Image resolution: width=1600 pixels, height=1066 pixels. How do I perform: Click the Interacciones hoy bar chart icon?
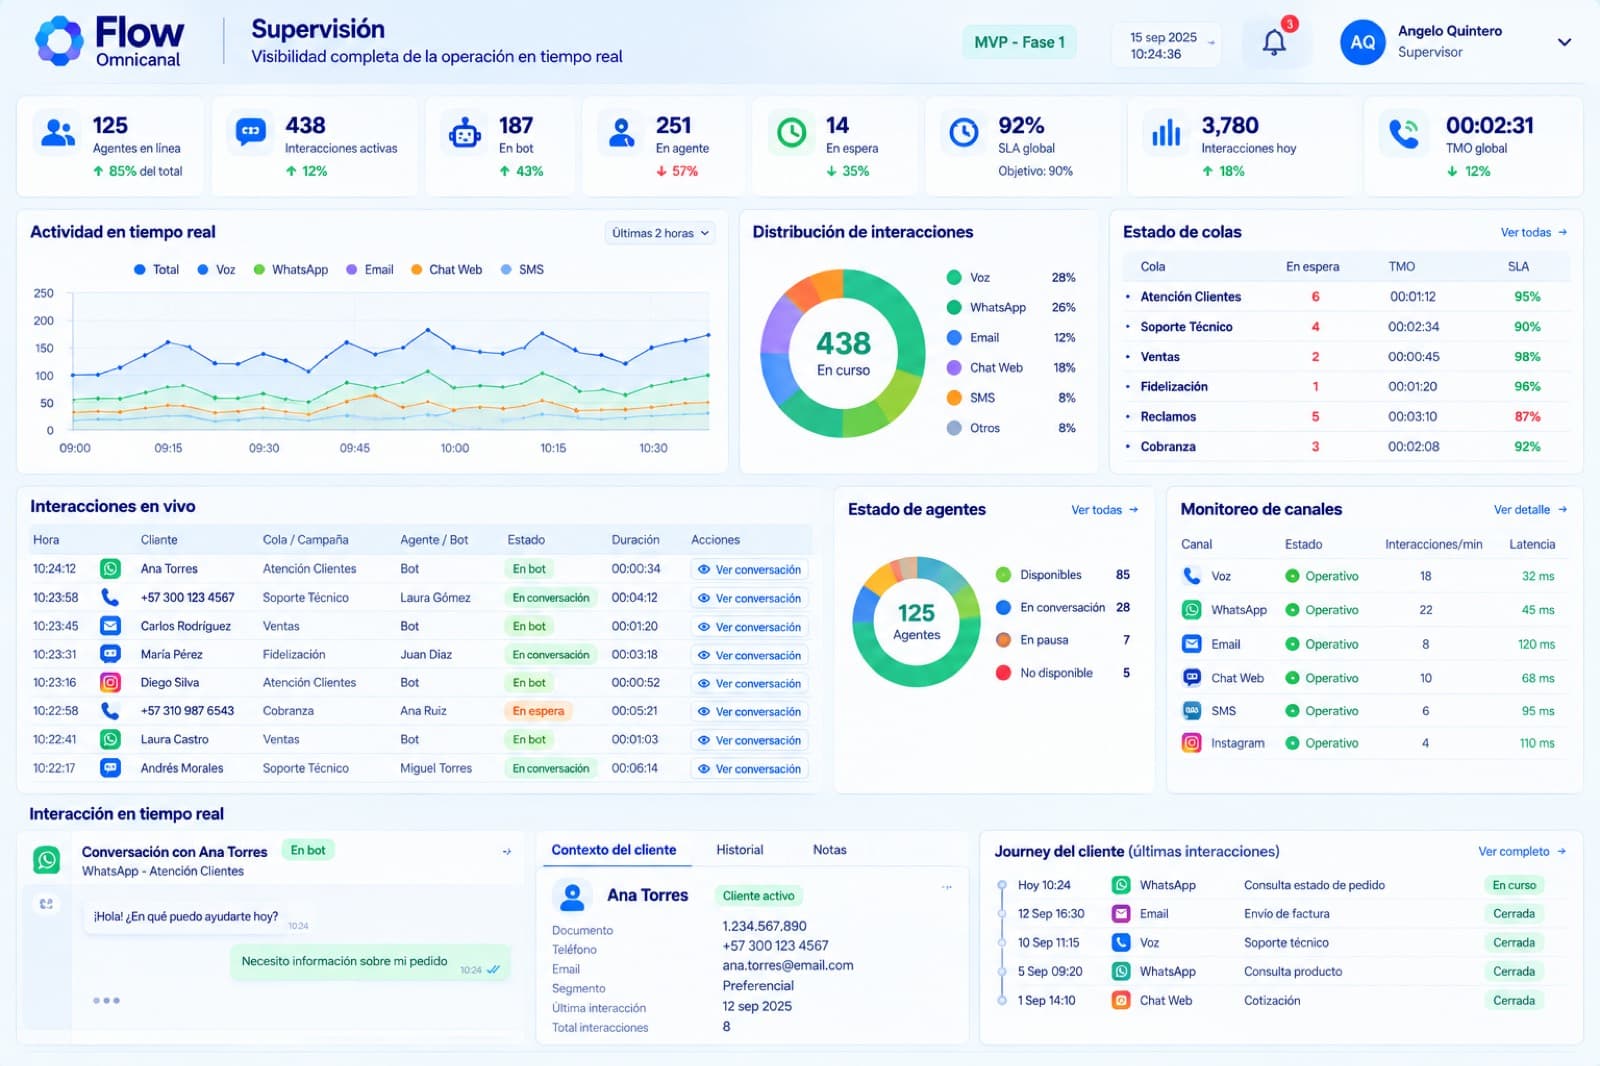(x=1166, y=132)
